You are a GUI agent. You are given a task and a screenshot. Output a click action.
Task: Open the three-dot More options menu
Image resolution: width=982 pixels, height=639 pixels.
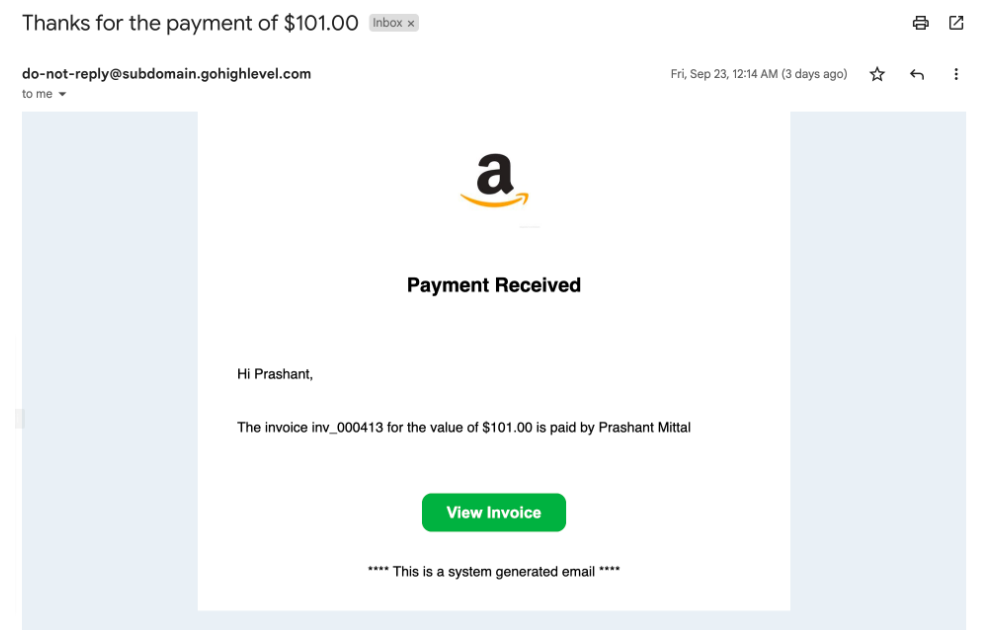pyautogui.click(x=956, y=74)
